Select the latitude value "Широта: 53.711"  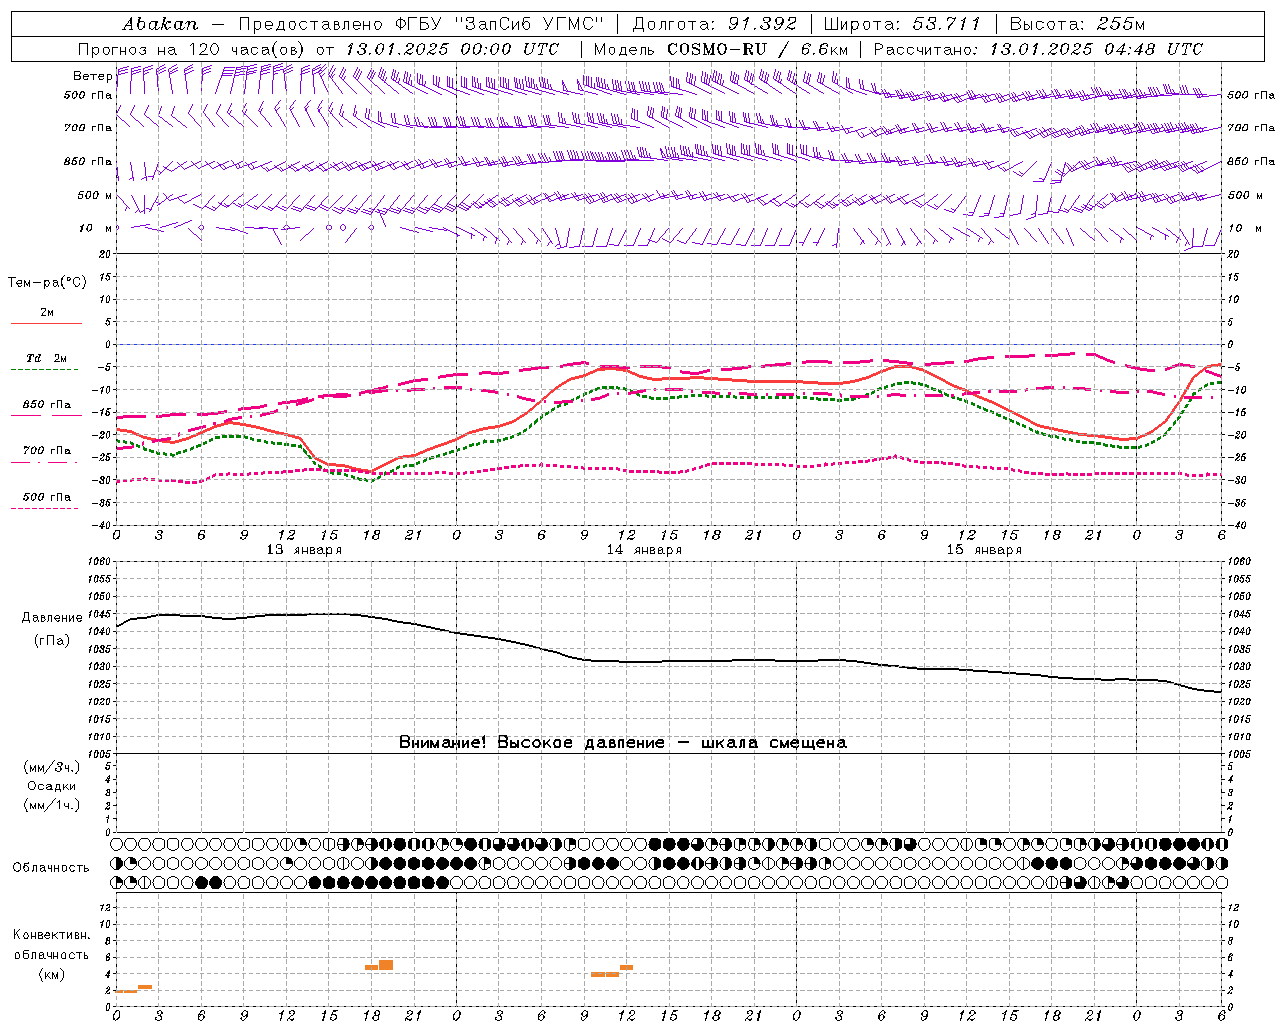tap(903, 24)
